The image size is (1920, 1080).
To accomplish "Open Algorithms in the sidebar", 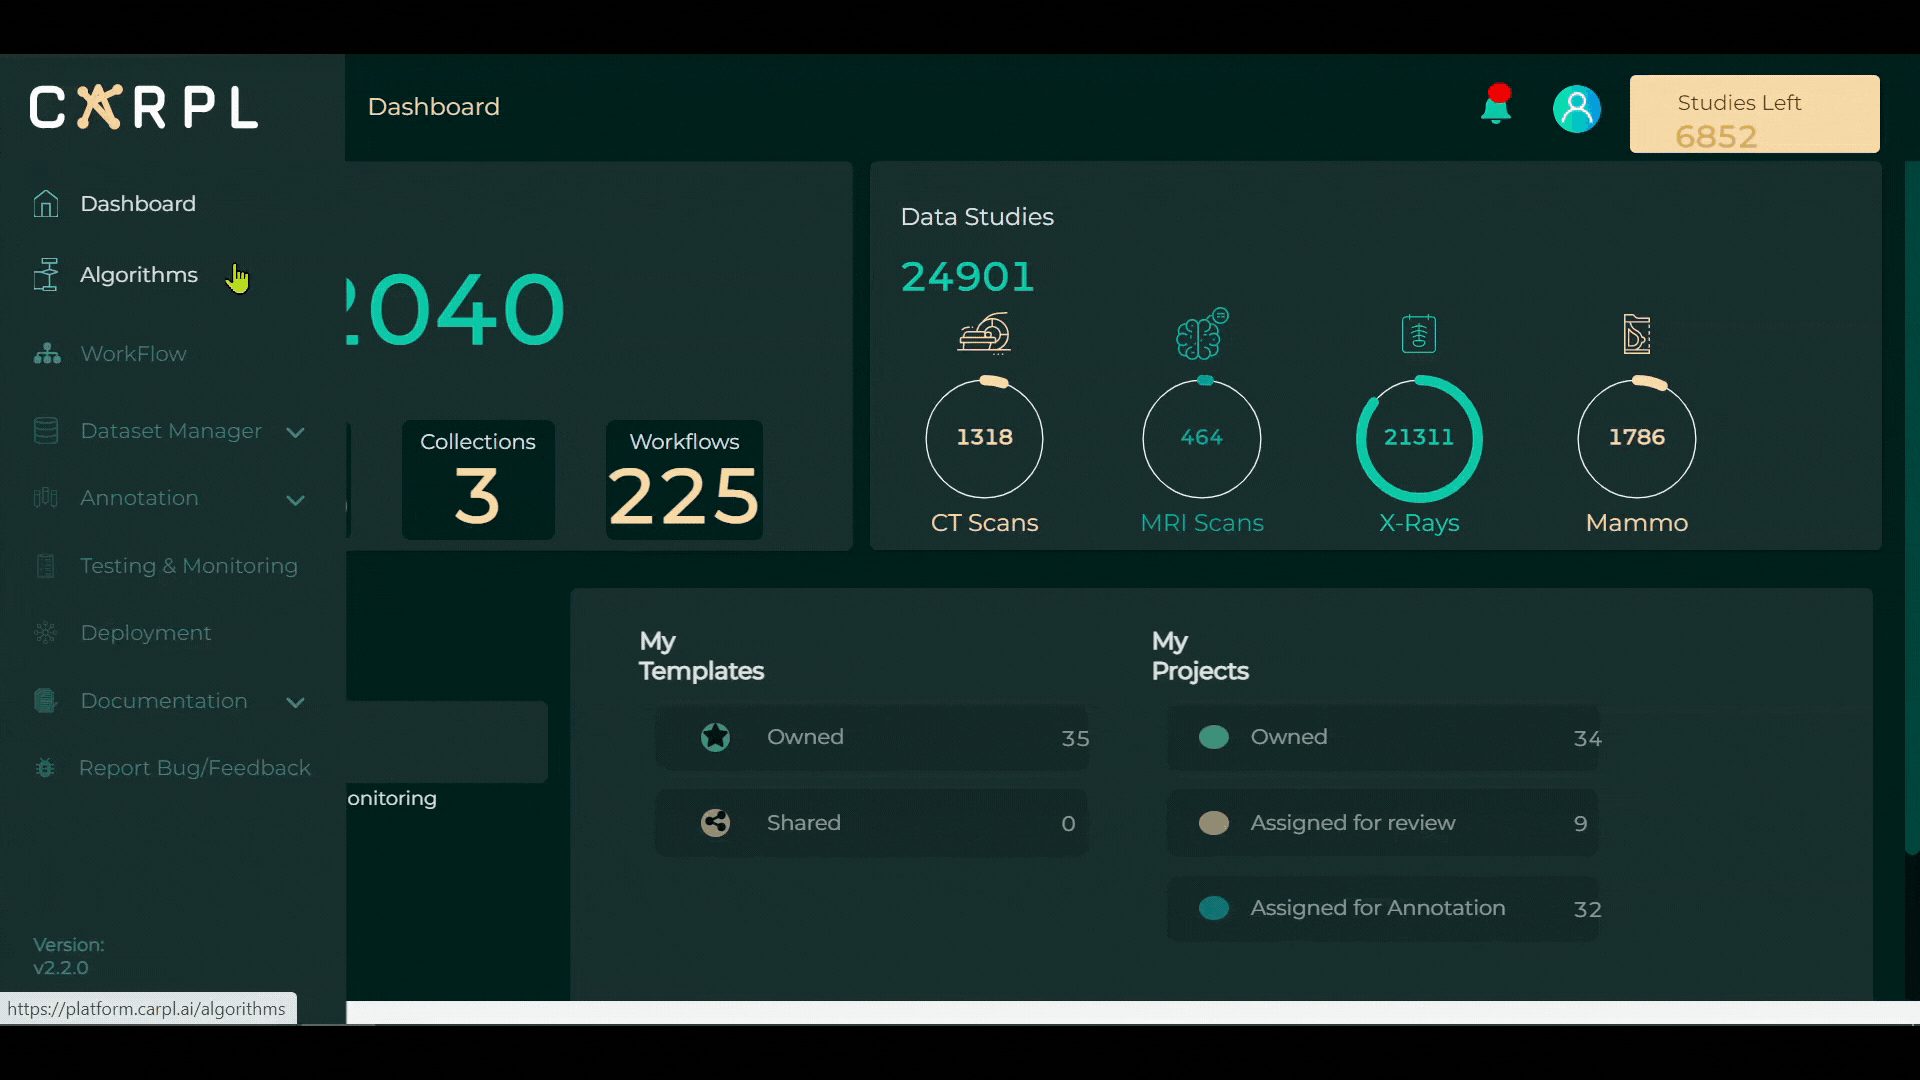I will coord(138,275).
